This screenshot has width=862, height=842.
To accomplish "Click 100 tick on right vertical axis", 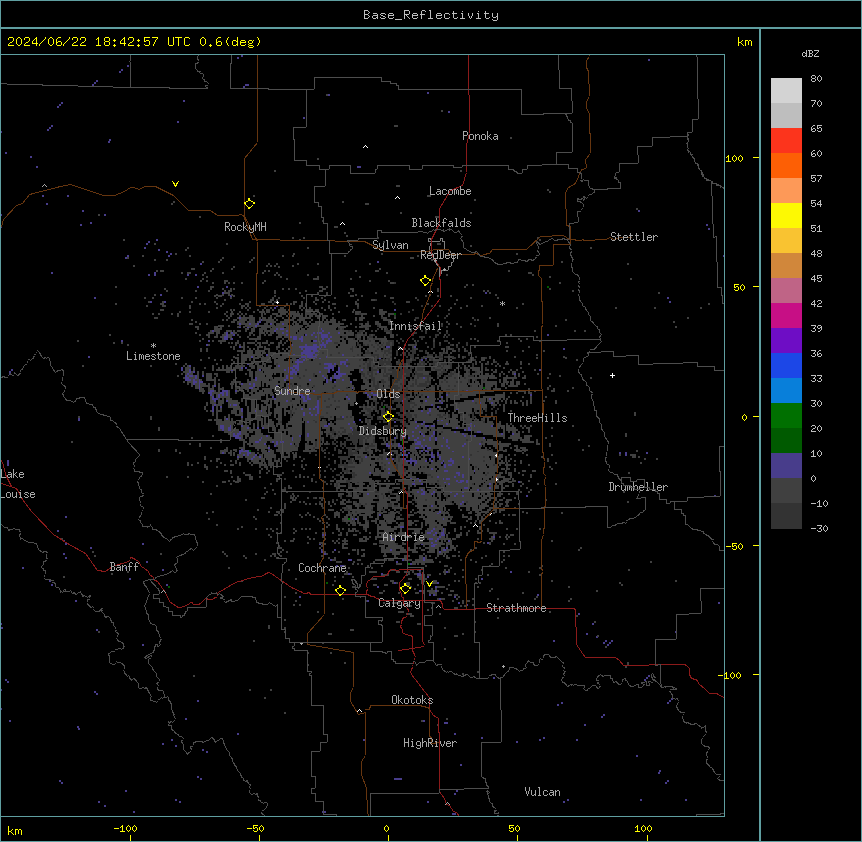I will (734, 158).
